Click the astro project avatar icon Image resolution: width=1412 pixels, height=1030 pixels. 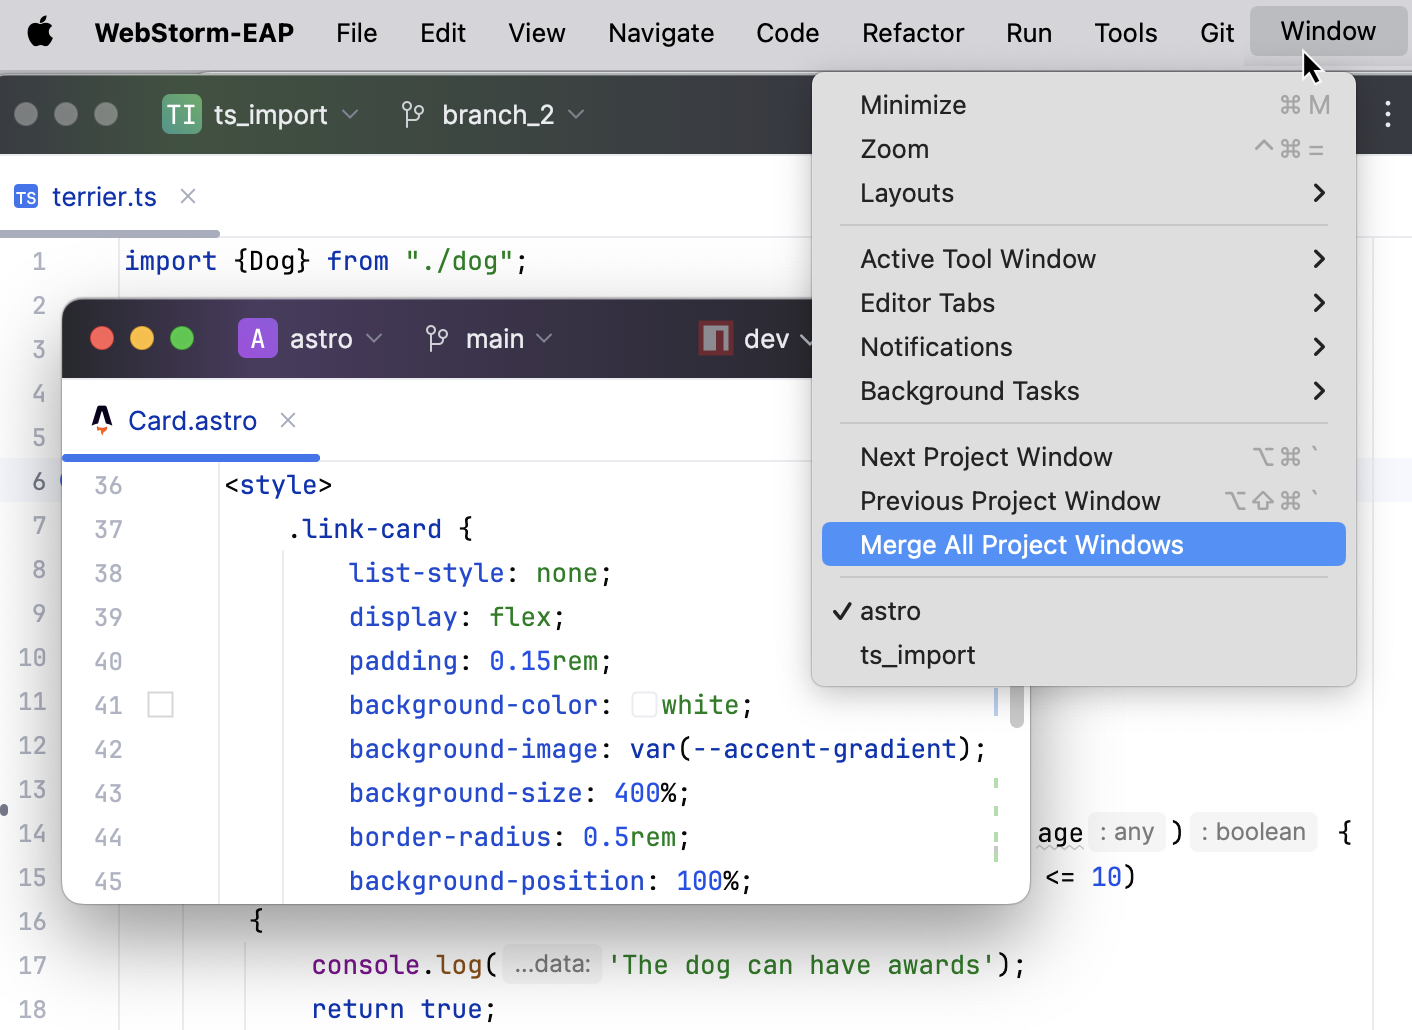coord(257,338)
